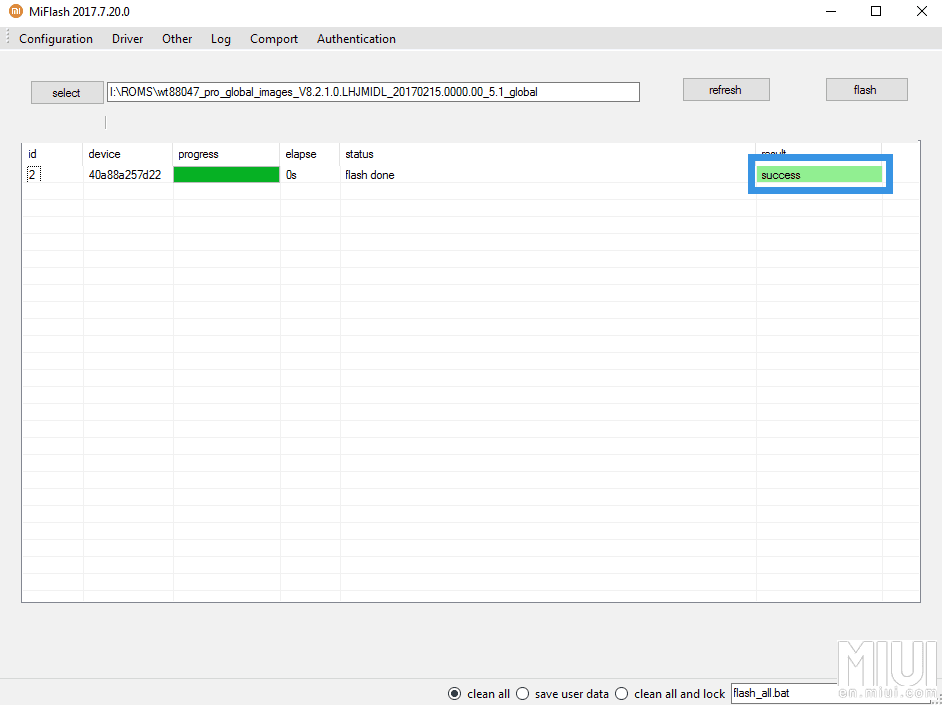942x705 pixels.
Task: Click the refresh button
Action: pyautogui.click(x=726, y=90)
